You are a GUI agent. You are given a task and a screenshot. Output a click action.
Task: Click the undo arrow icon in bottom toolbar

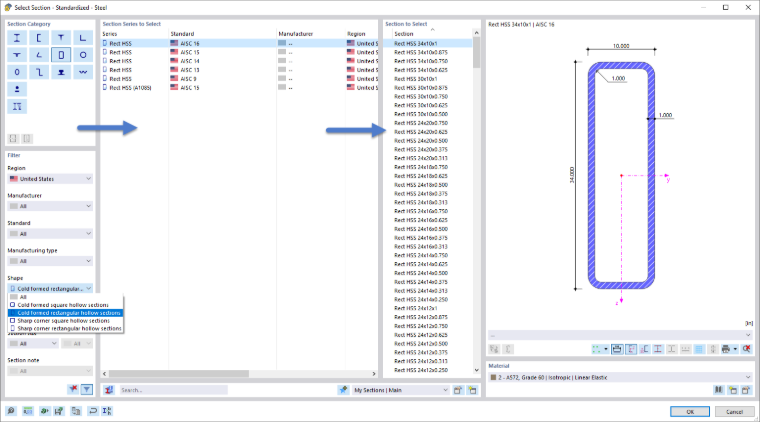93,411
